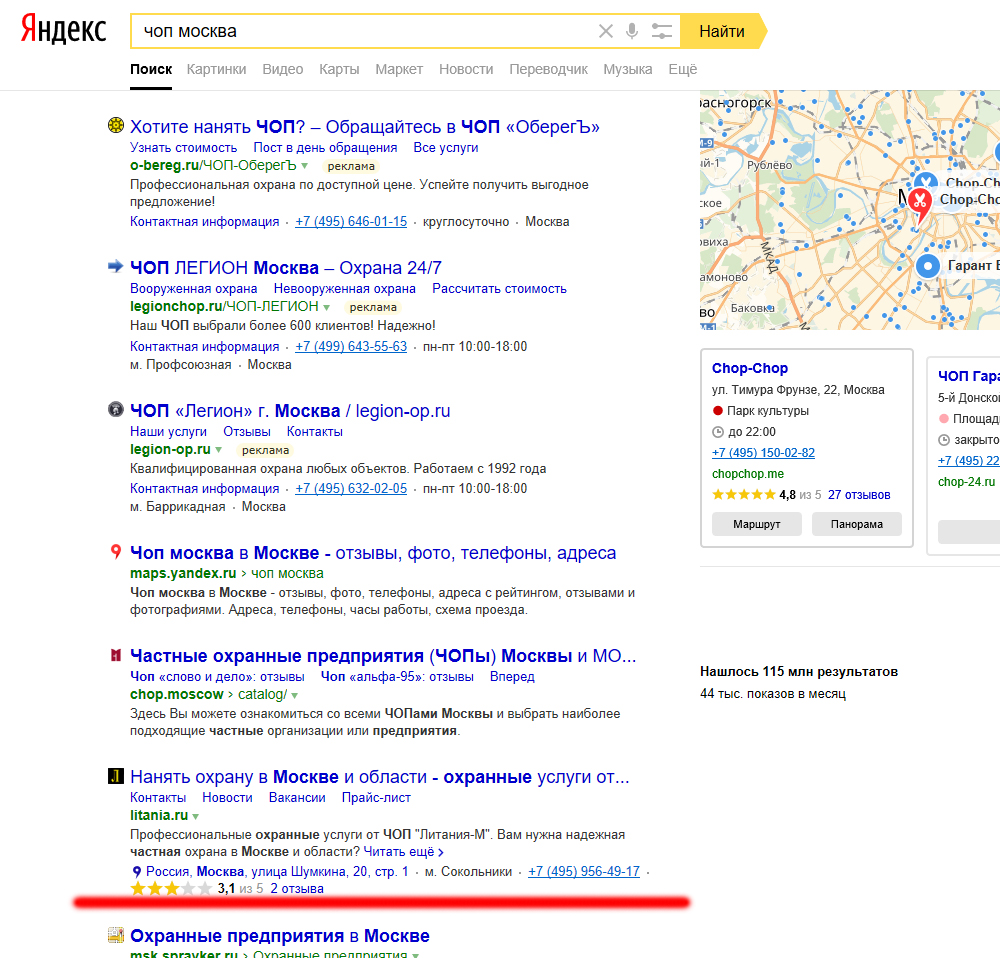Click the Панорама button in Chop-Chop card

click(857, 524)
